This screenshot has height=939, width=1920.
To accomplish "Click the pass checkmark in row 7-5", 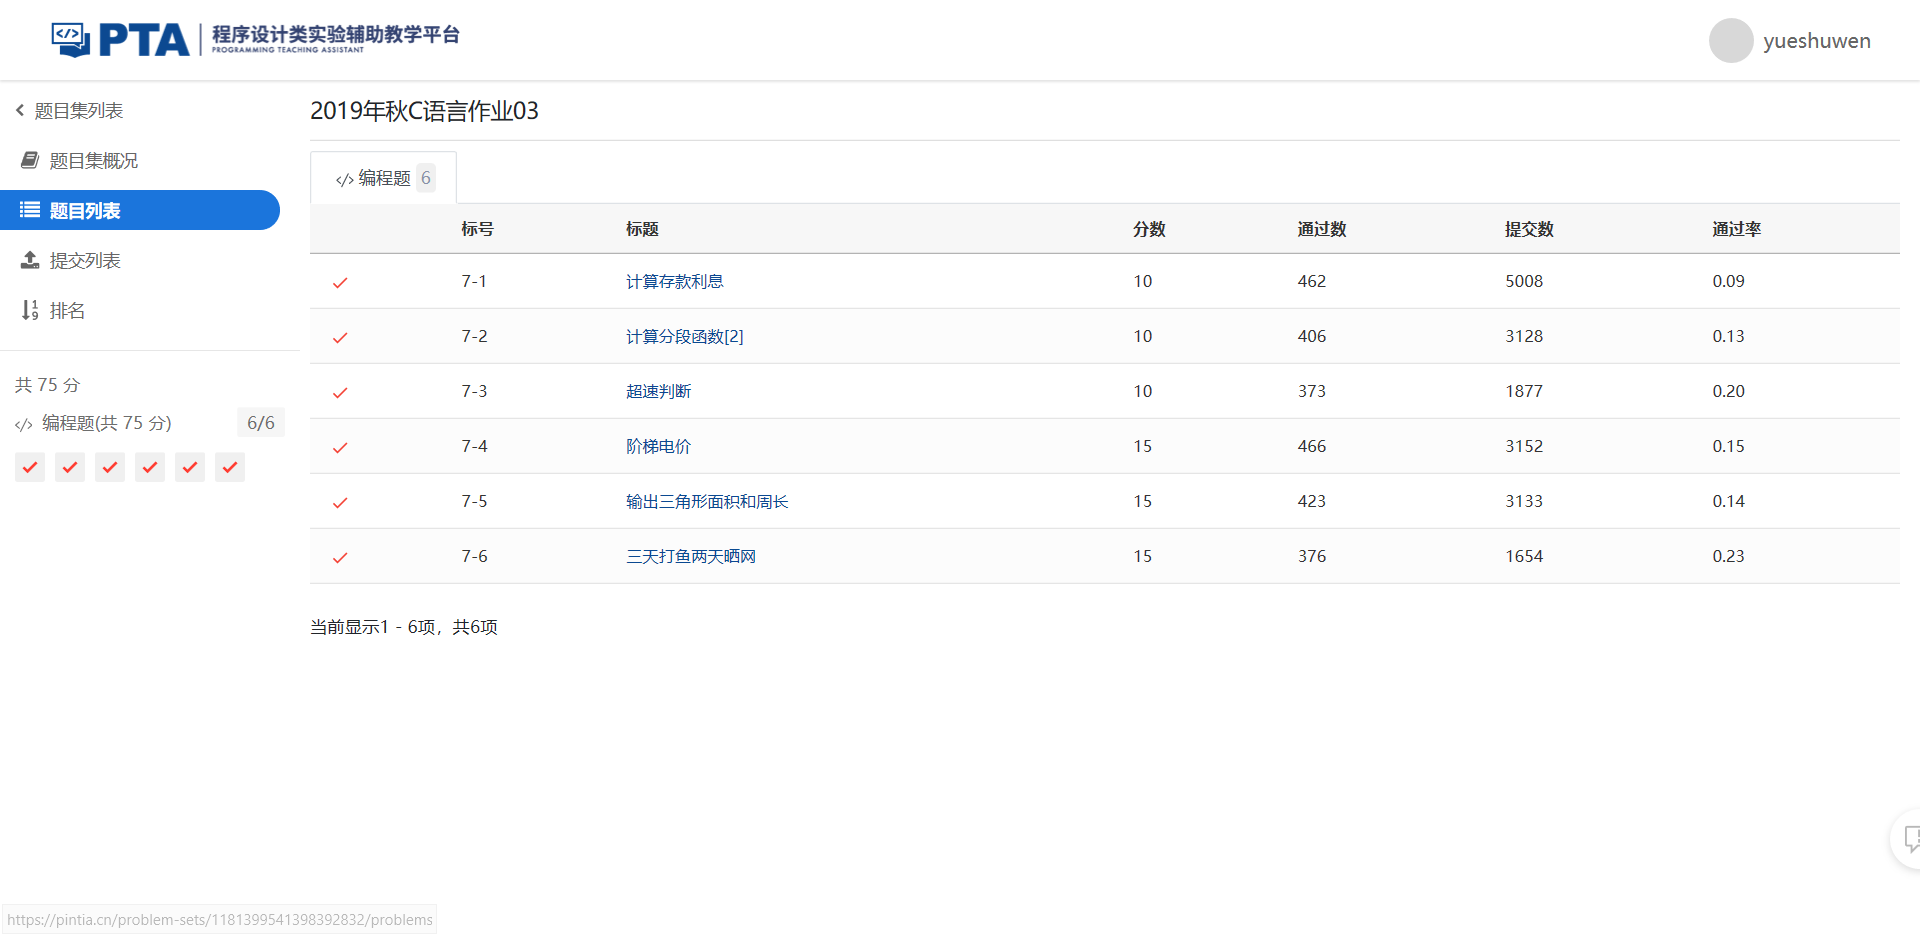I will pos(340,503).
